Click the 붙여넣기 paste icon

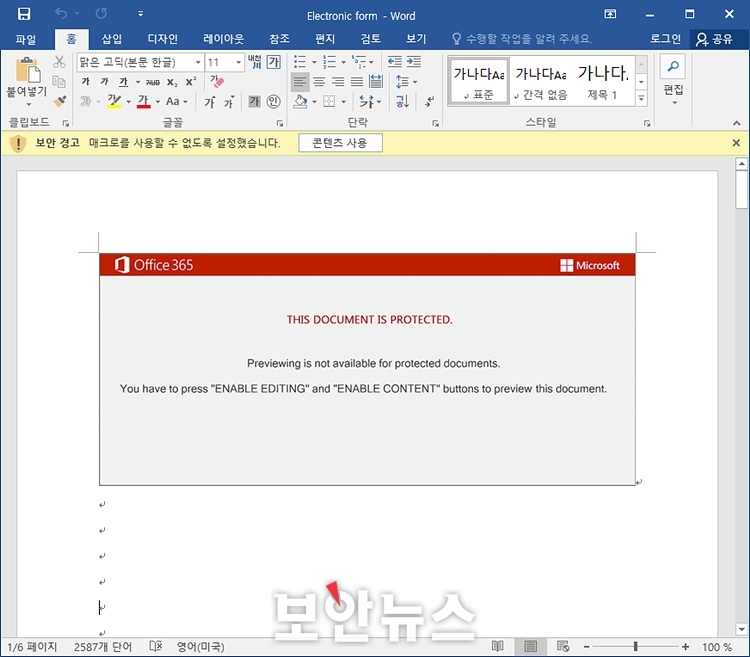coord(27,69)
